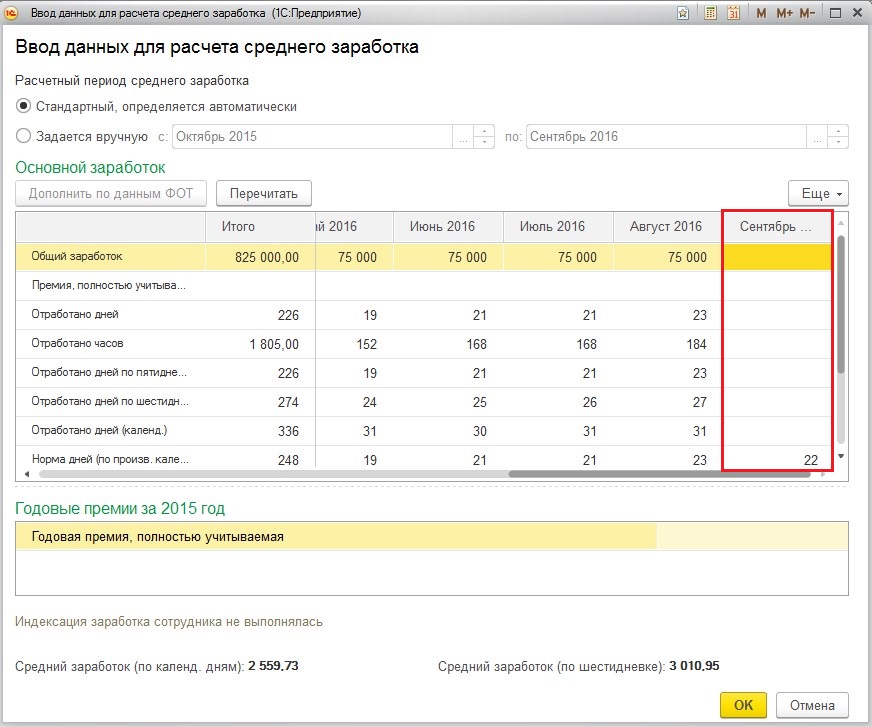Click the start period field 'Октябрь 2015'

coord(313,136)
